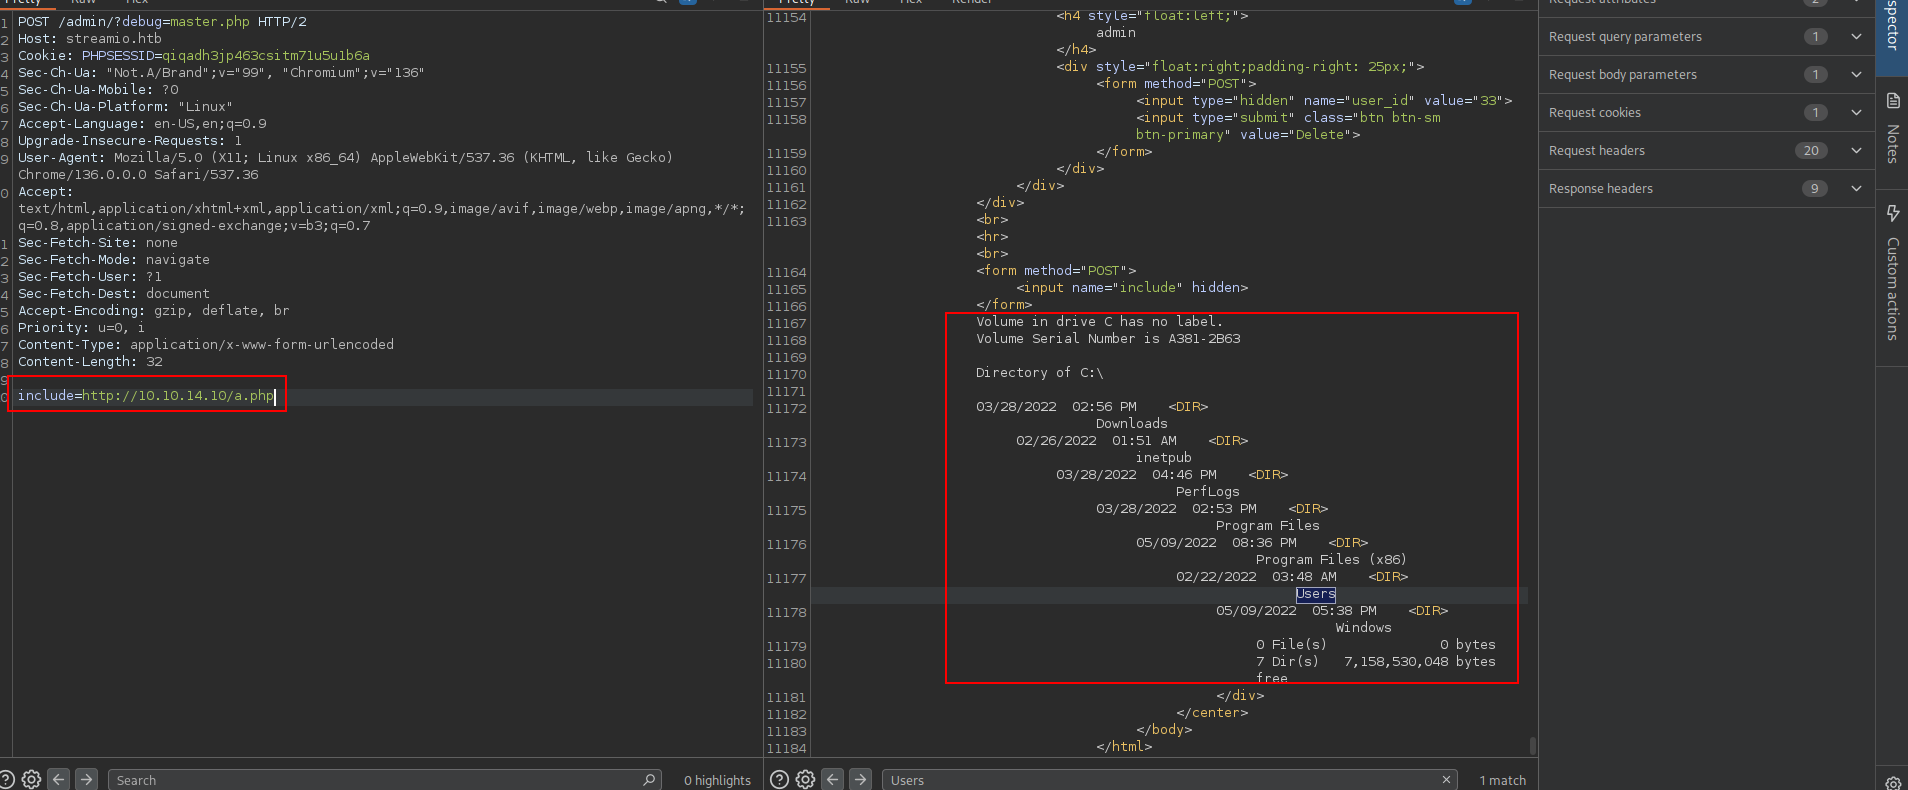Click the '1 match' counter
This screenshot has height=790, width=1908.
click(1503, 780)
